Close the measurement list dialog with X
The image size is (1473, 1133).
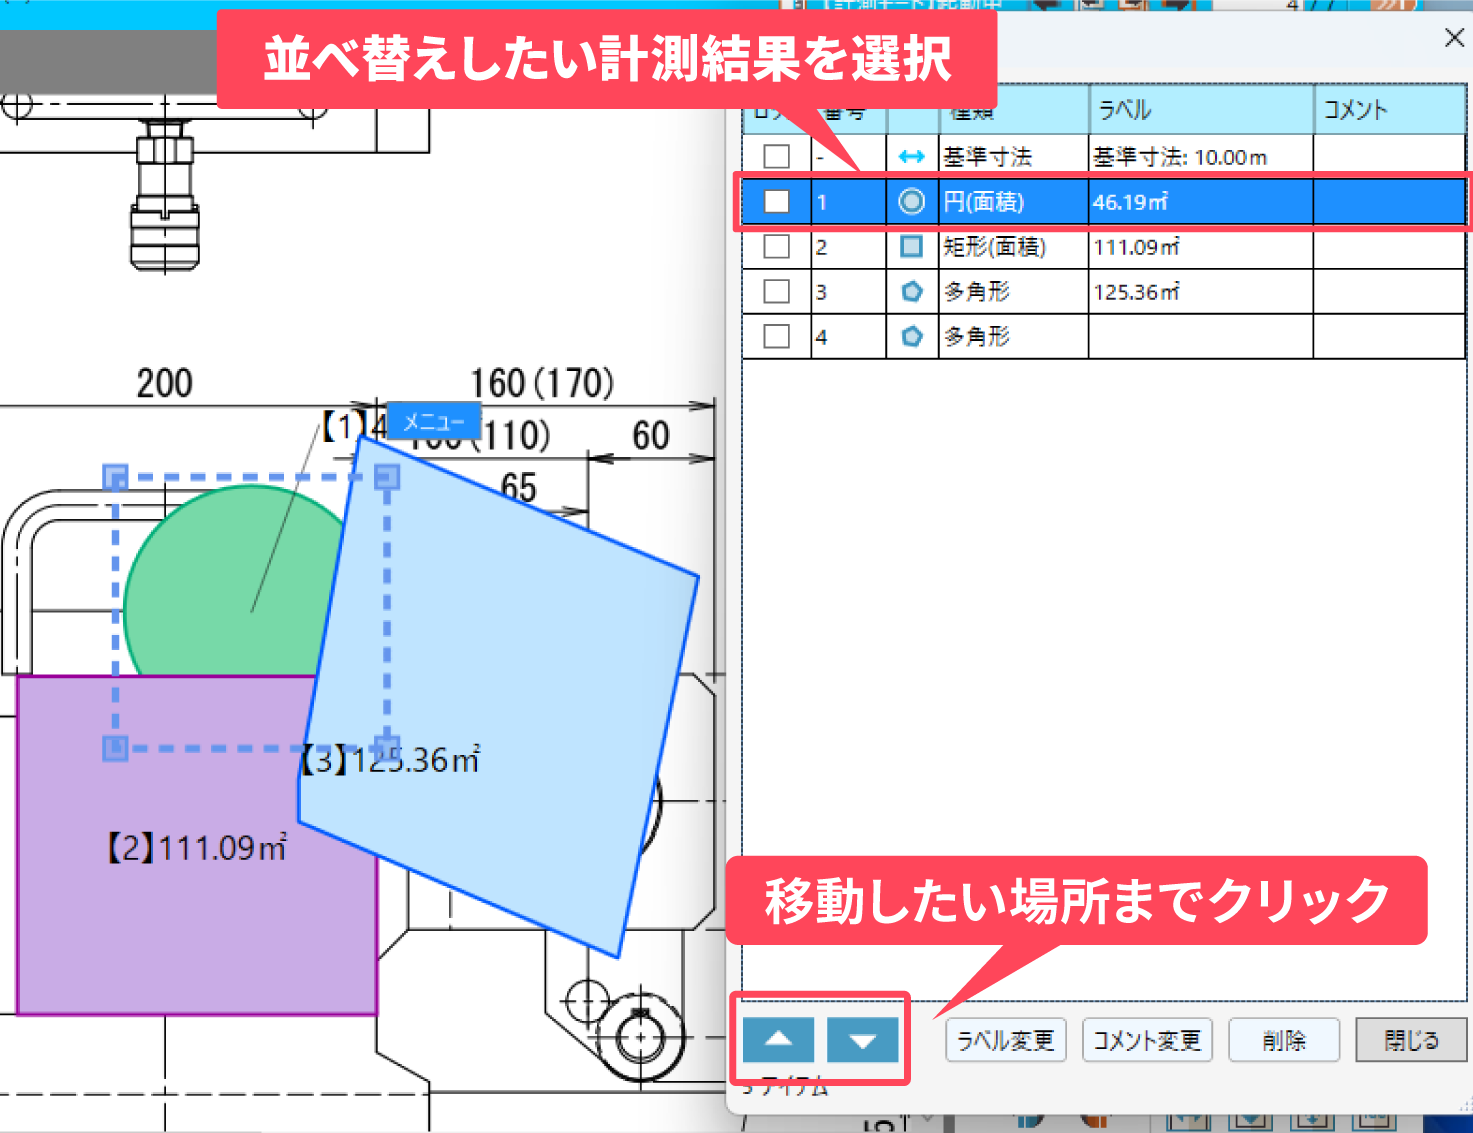coord(1454,38)
